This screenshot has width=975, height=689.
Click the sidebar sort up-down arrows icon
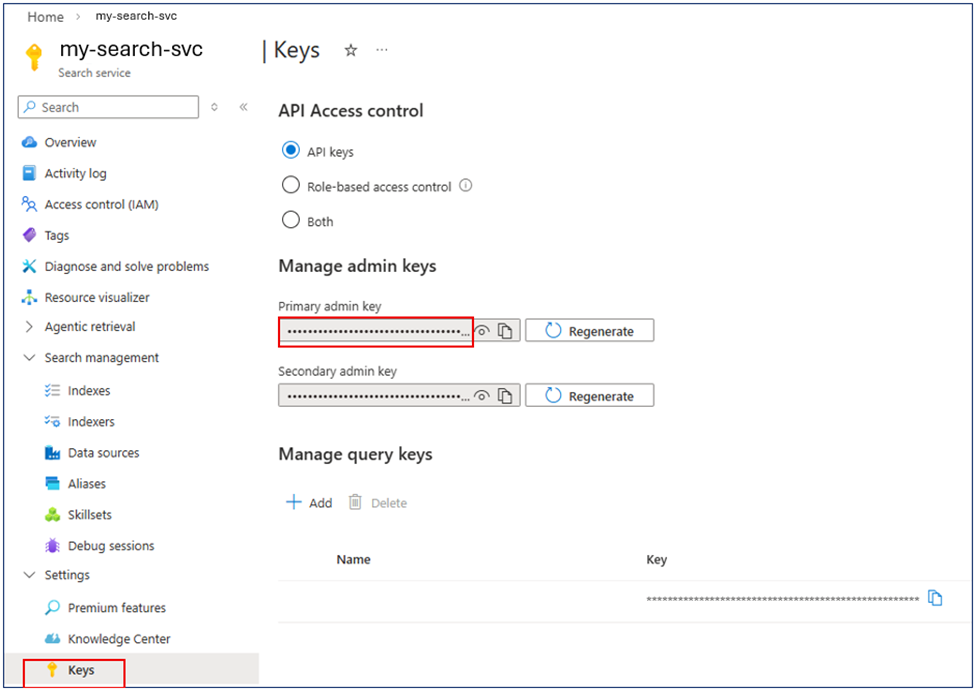click(214, 107)
